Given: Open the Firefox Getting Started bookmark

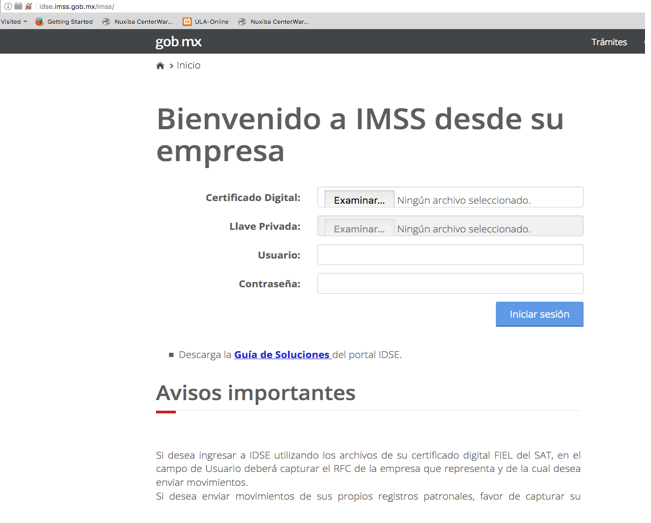Looking at the screenshot, I should click(64, 22).
